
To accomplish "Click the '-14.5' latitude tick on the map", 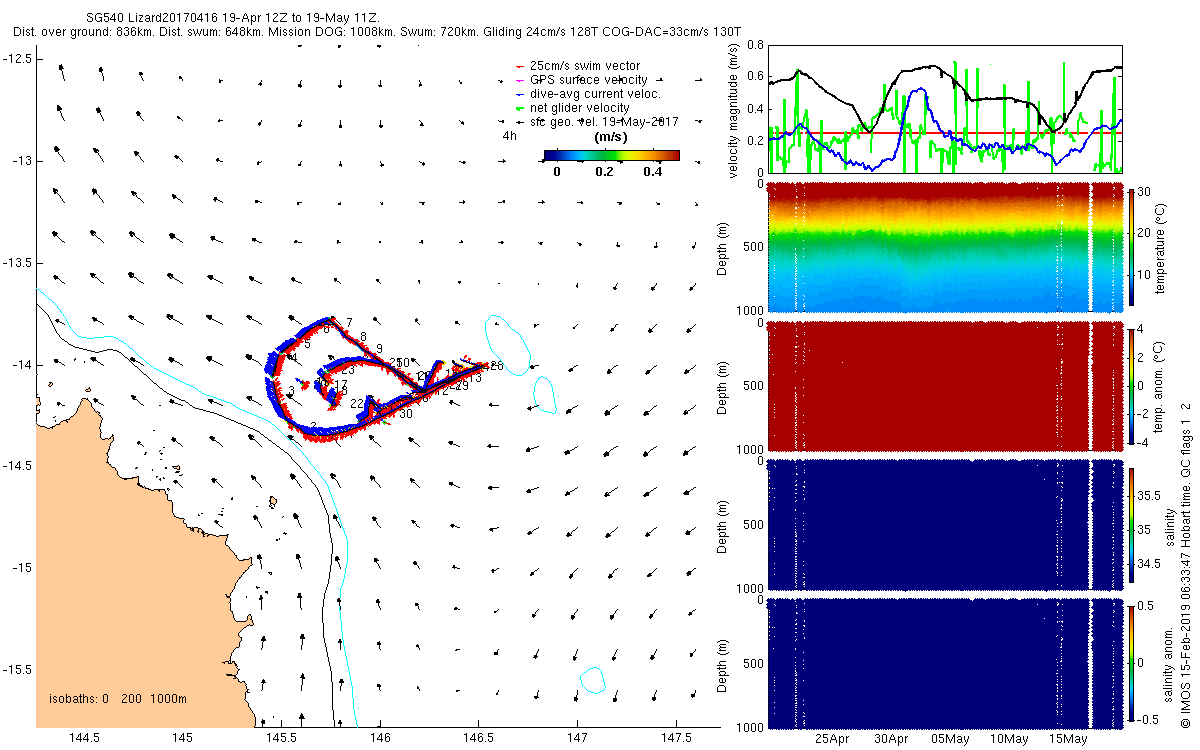I will pyautogui.click(x=19, y=466).
